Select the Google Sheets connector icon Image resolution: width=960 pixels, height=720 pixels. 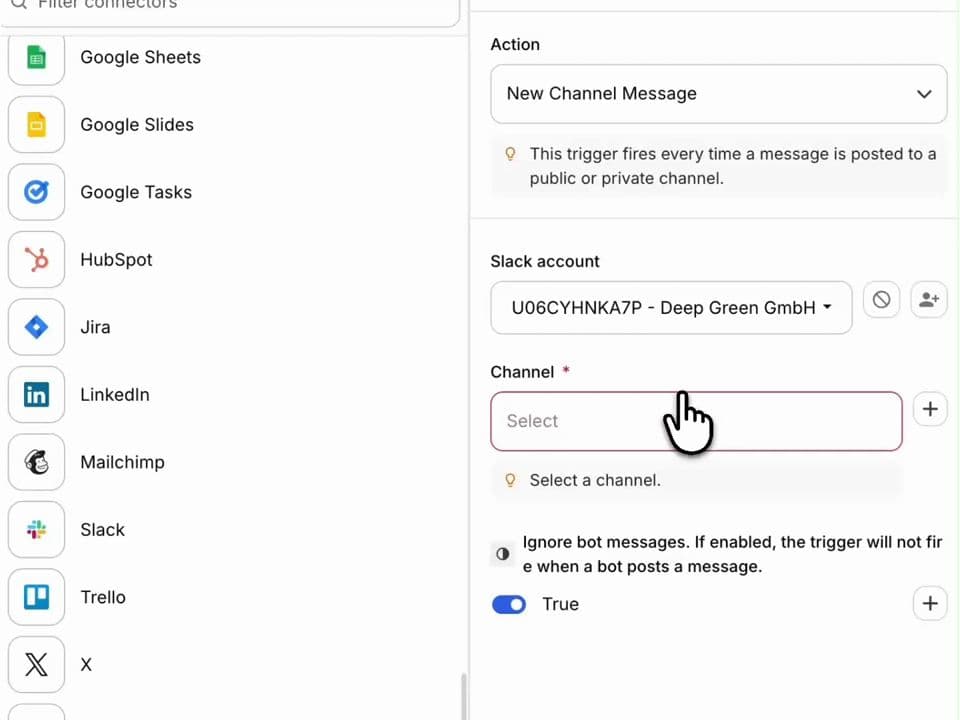click(36, 58)
